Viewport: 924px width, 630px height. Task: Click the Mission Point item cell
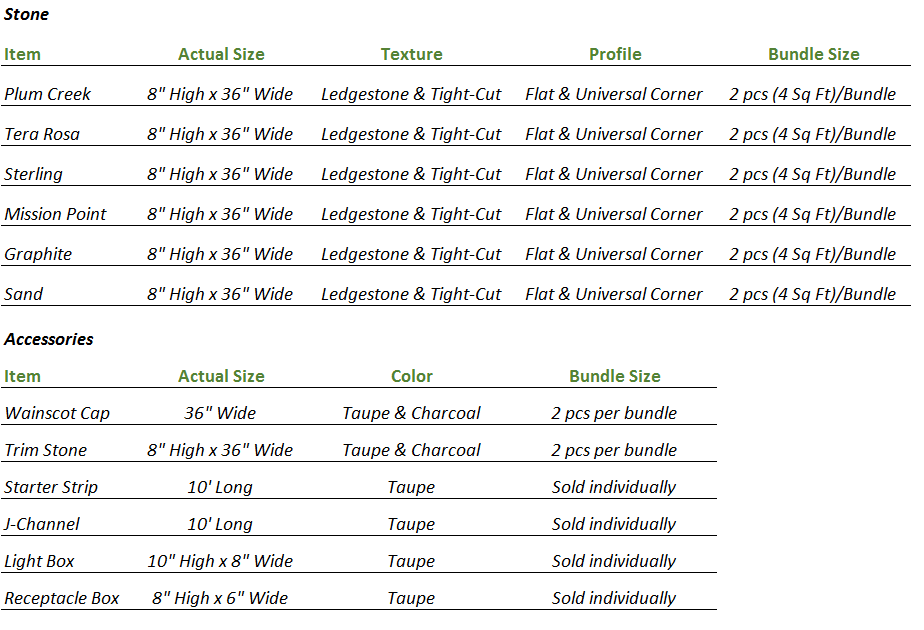coord(55,214)
